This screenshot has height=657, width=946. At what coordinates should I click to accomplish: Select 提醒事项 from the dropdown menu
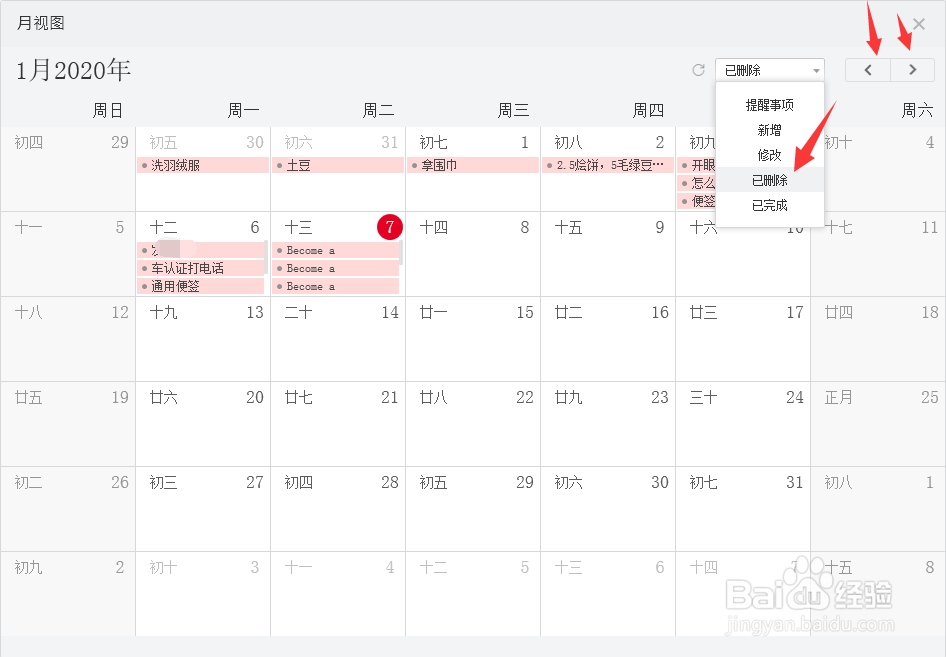[770, 103]
